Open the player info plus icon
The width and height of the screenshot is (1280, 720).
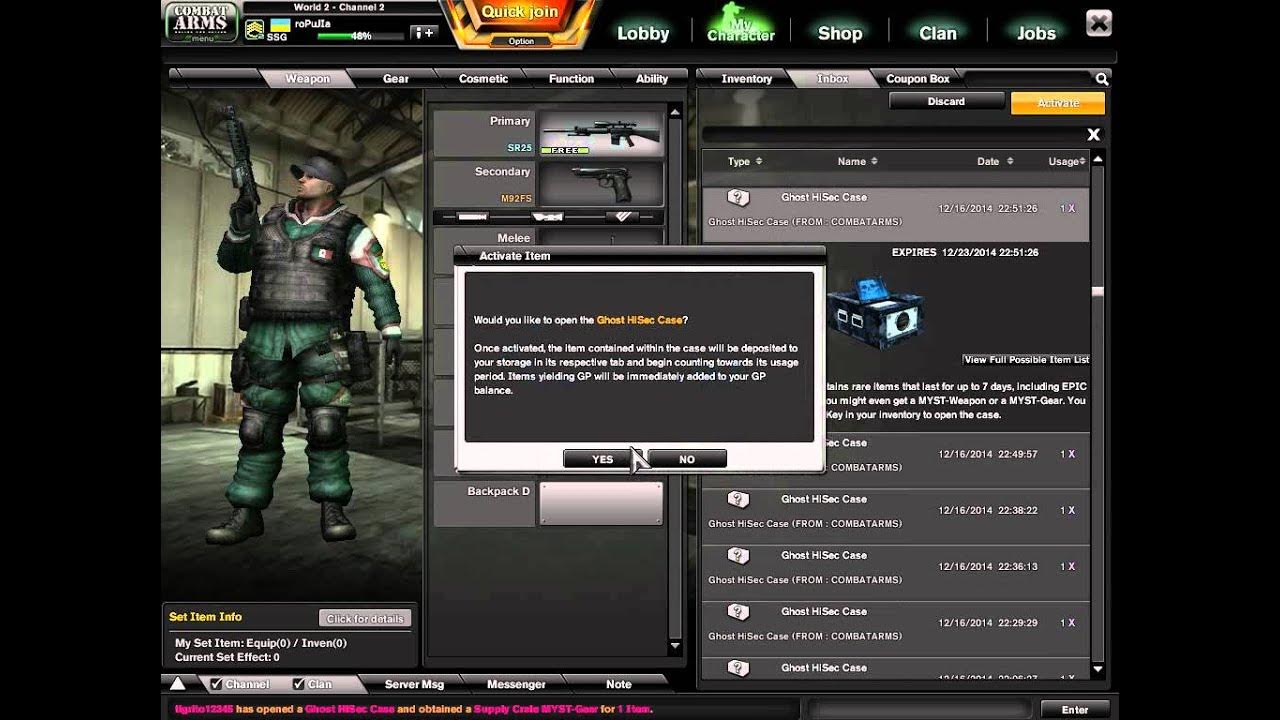click(x=424, y=33)
